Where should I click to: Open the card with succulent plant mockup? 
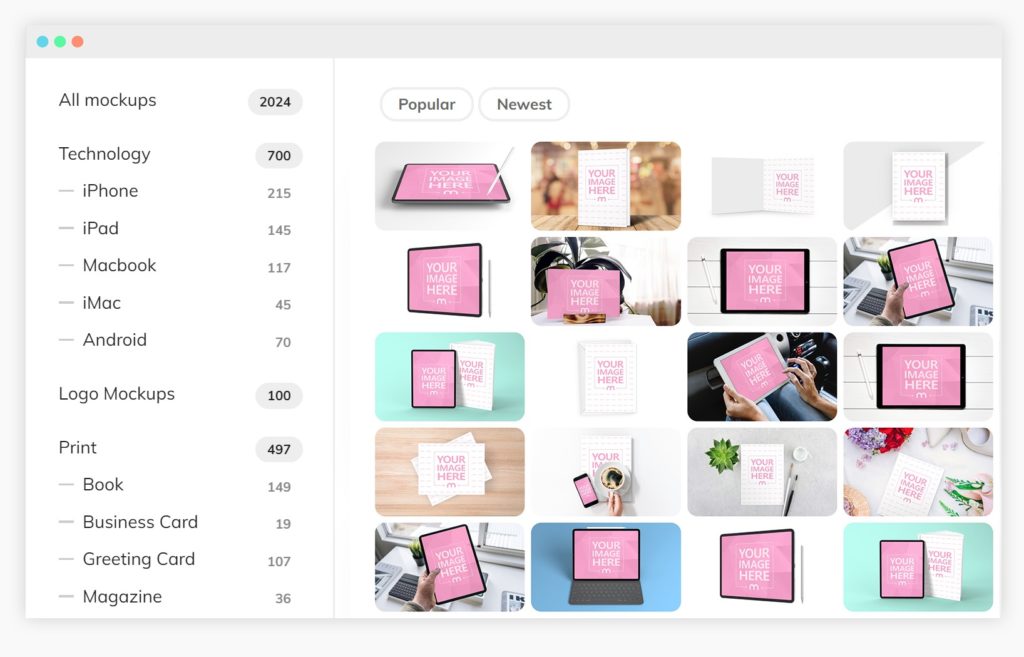point(762,472)
